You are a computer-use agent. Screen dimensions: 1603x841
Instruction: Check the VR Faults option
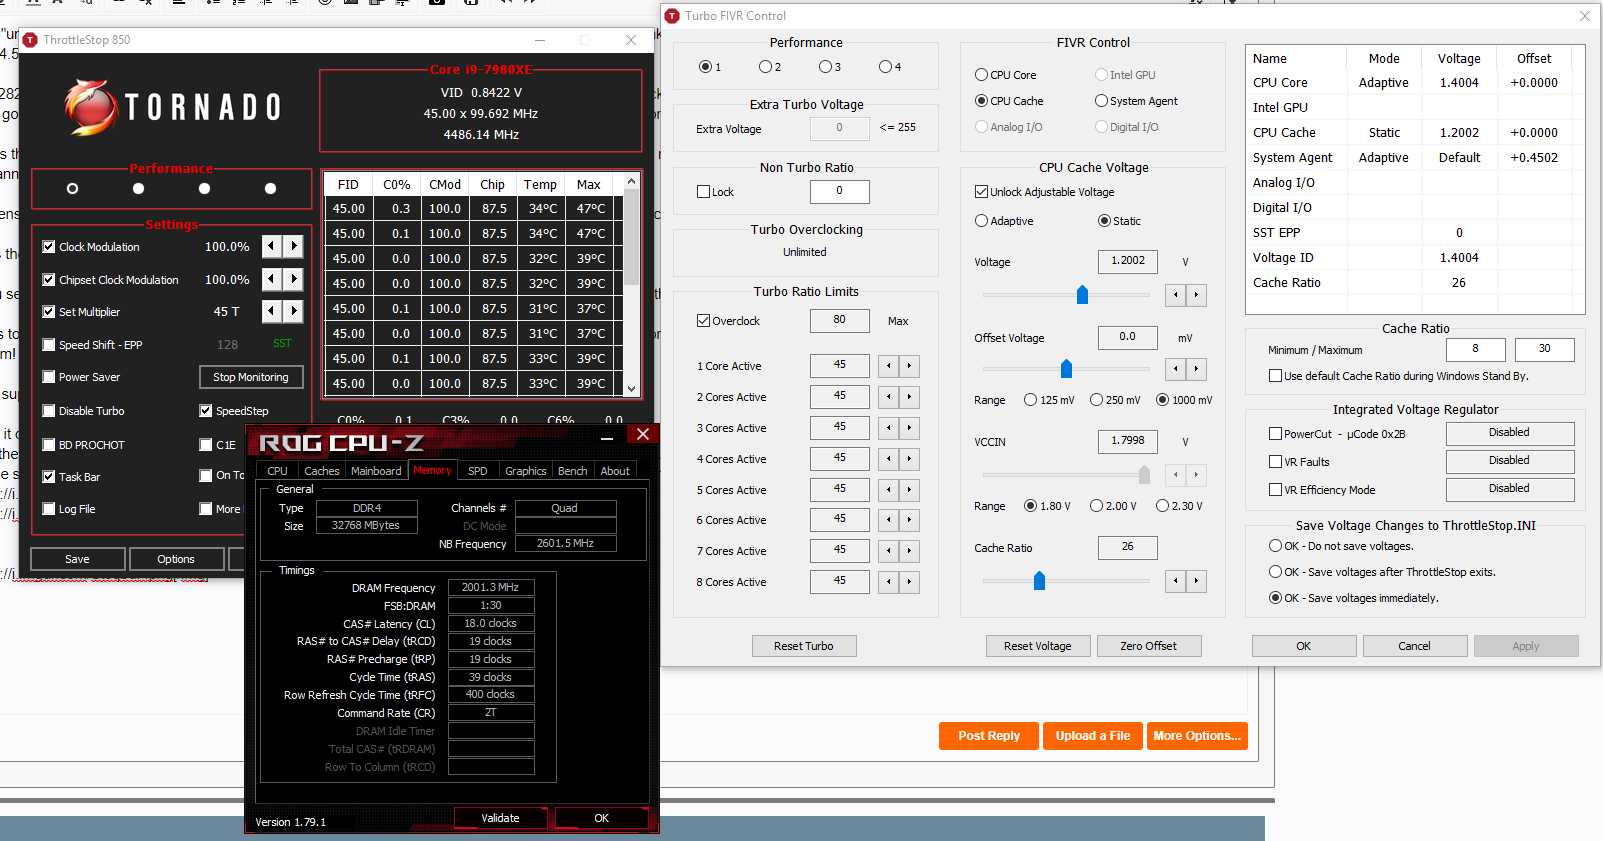[1275, 462]
